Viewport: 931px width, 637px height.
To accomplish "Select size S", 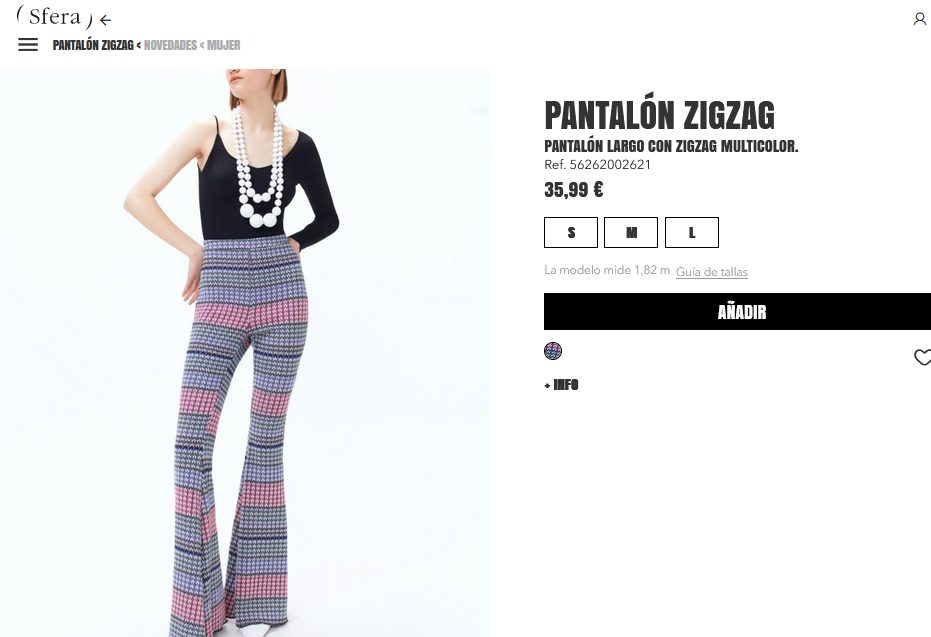I will (x=571, y=232).
